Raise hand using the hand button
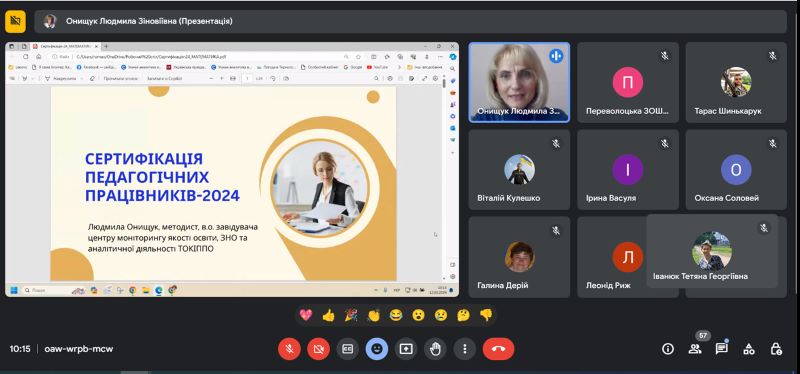The width and height of the screenshot is (800, 374). (x=435, y=349)
